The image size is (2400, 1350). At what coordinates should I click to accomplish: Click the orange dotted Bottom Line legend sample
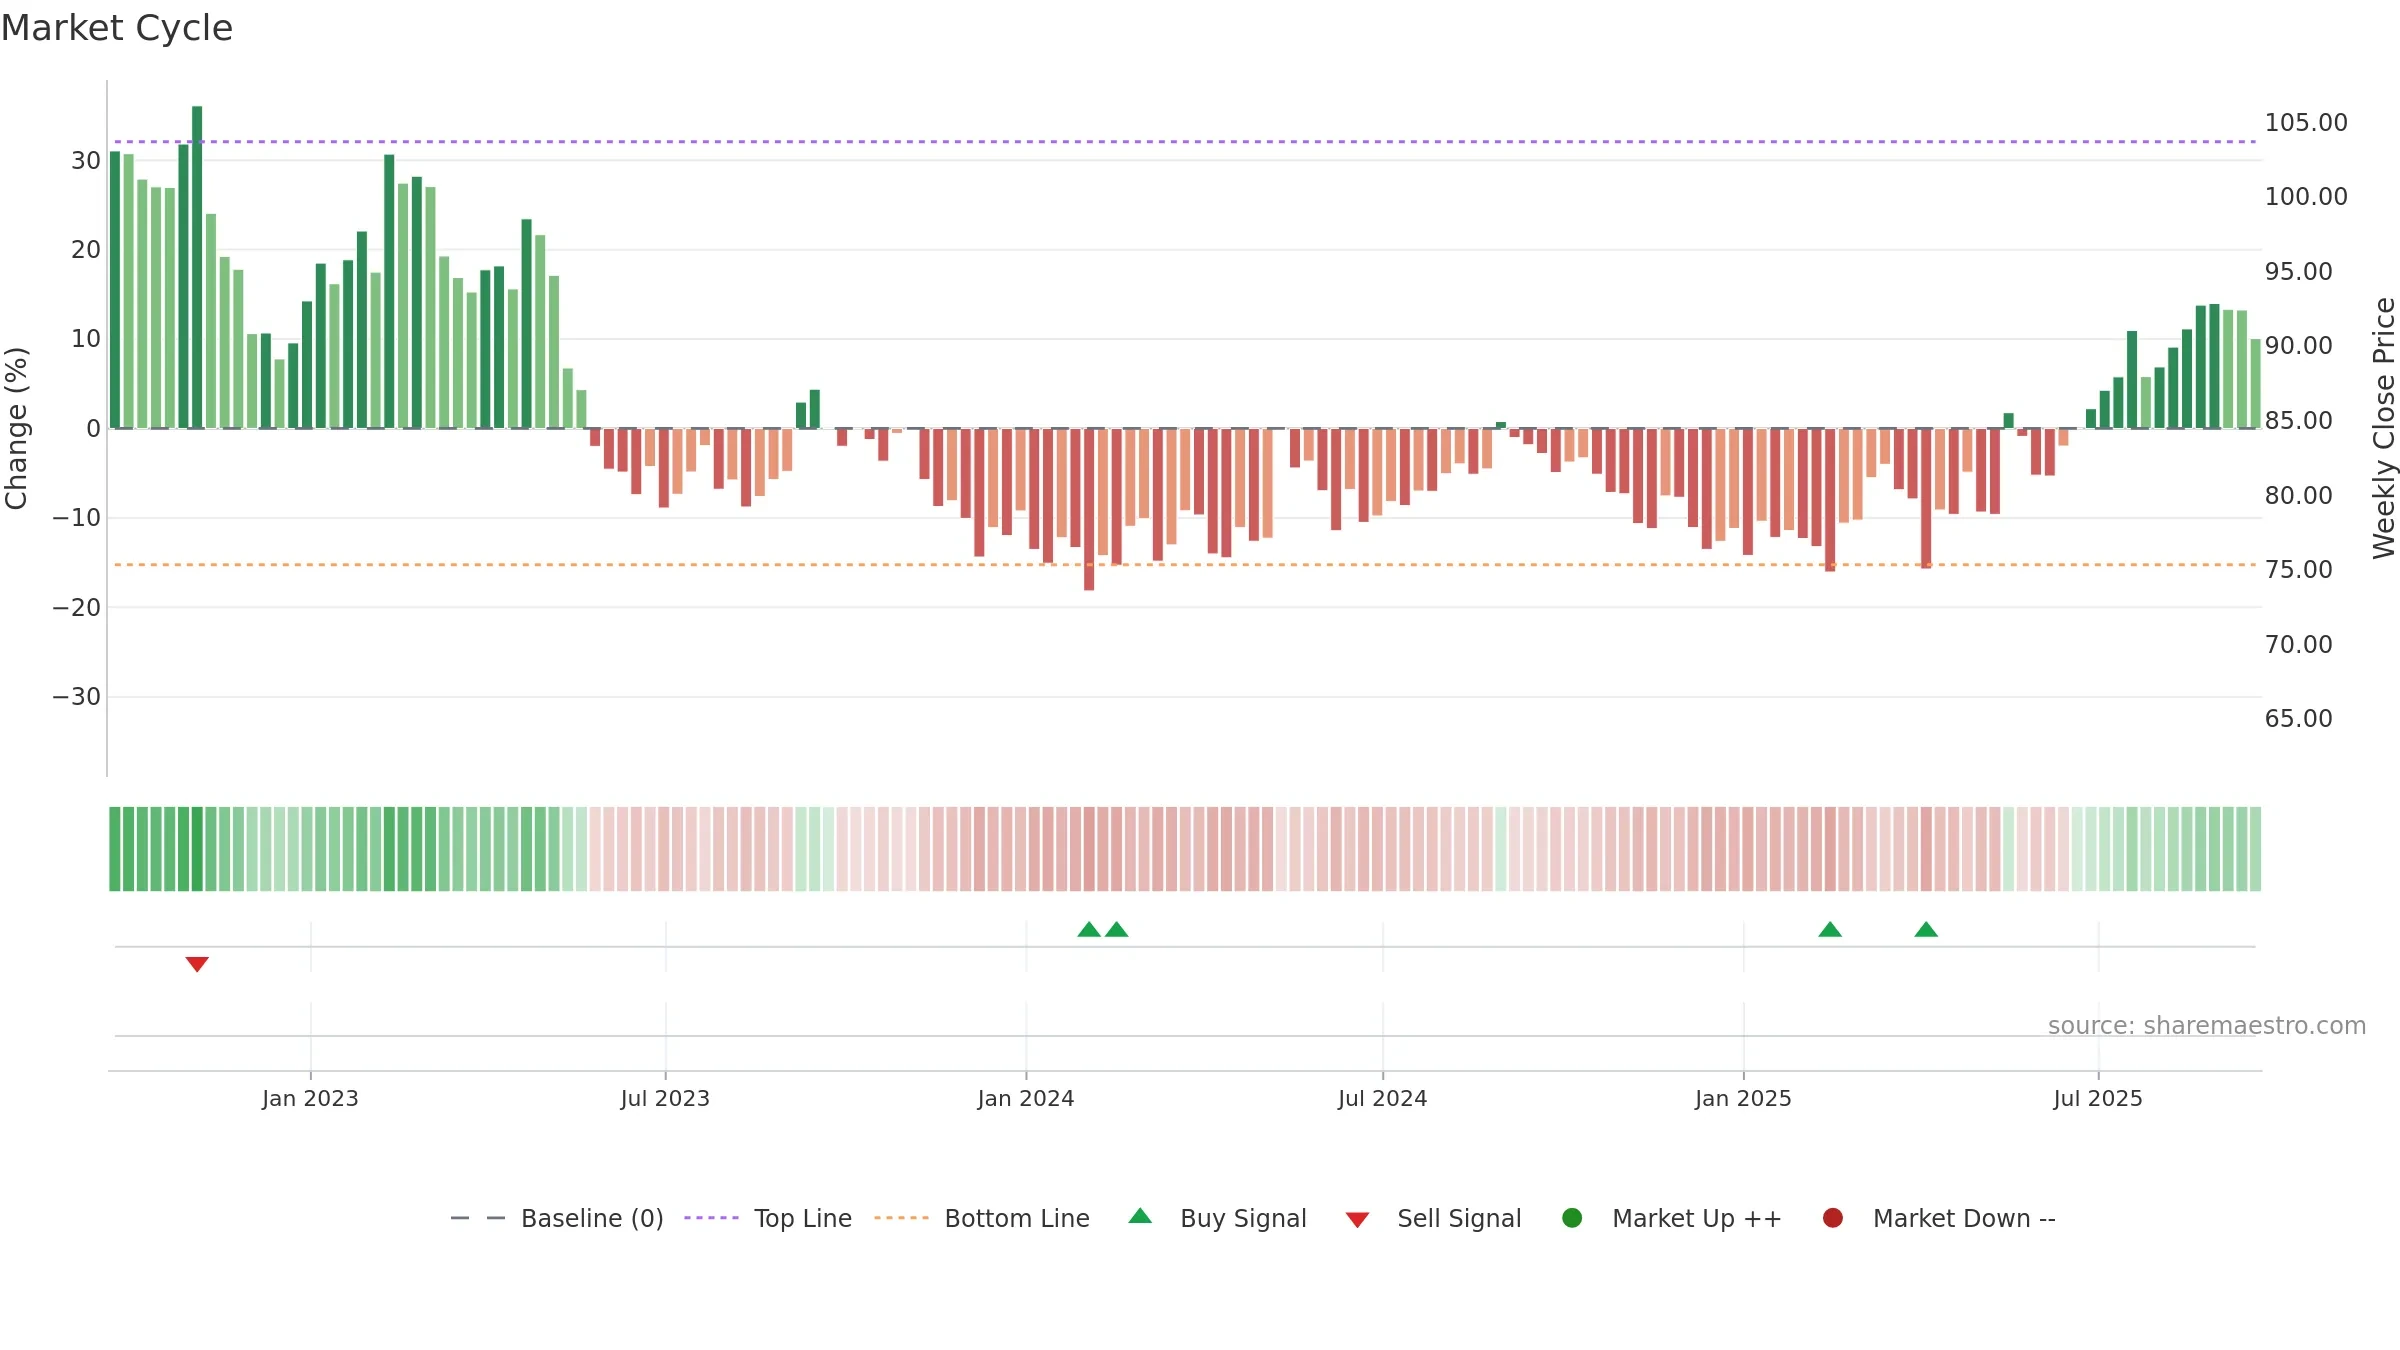pyautogui.click(x=901, y=1218)
